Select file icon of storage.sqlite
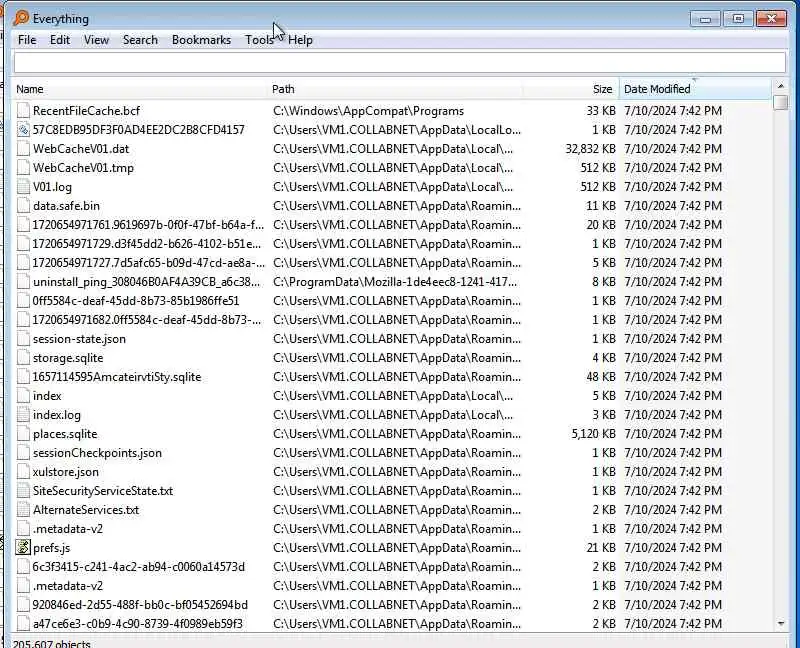800x648 pixels. (x=23, y=358)
